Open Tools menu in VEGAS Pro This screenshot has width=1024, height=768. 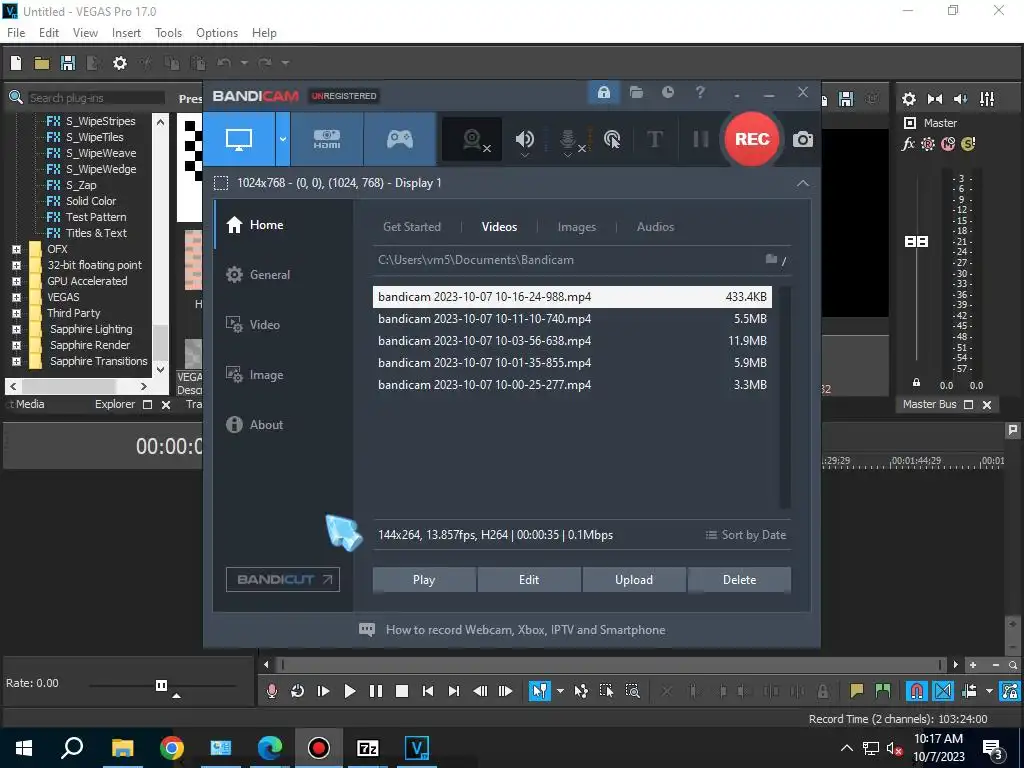(x=168, y=33)
